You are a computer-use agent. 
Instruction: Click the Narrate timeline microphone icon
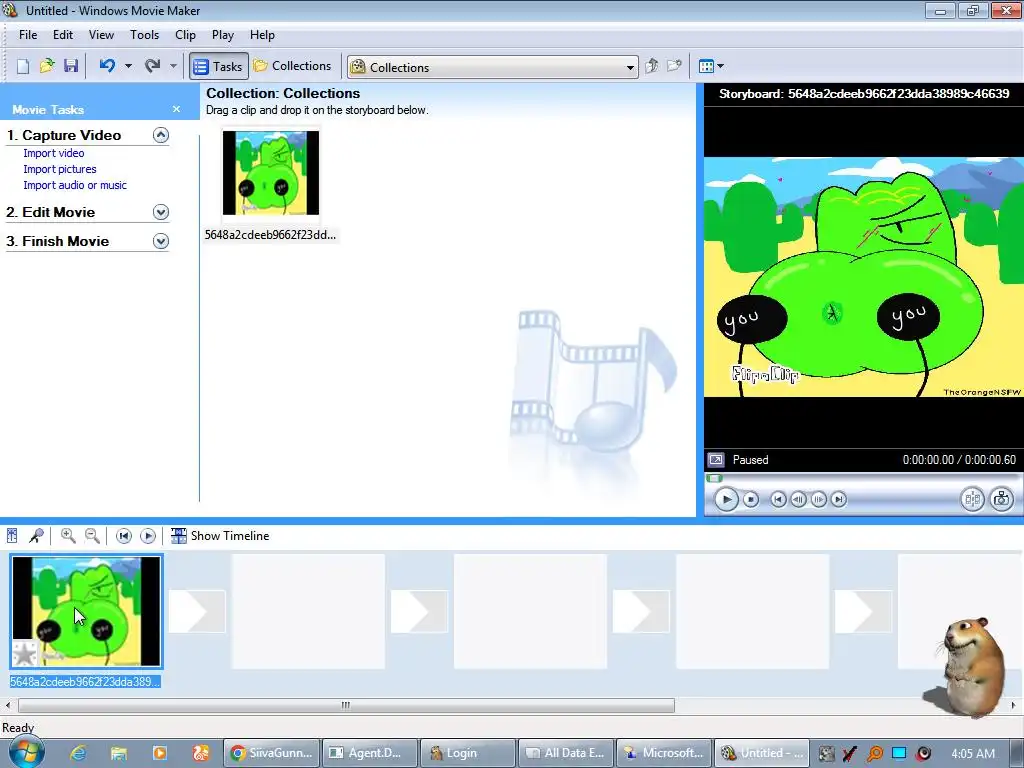pos(36,536)
